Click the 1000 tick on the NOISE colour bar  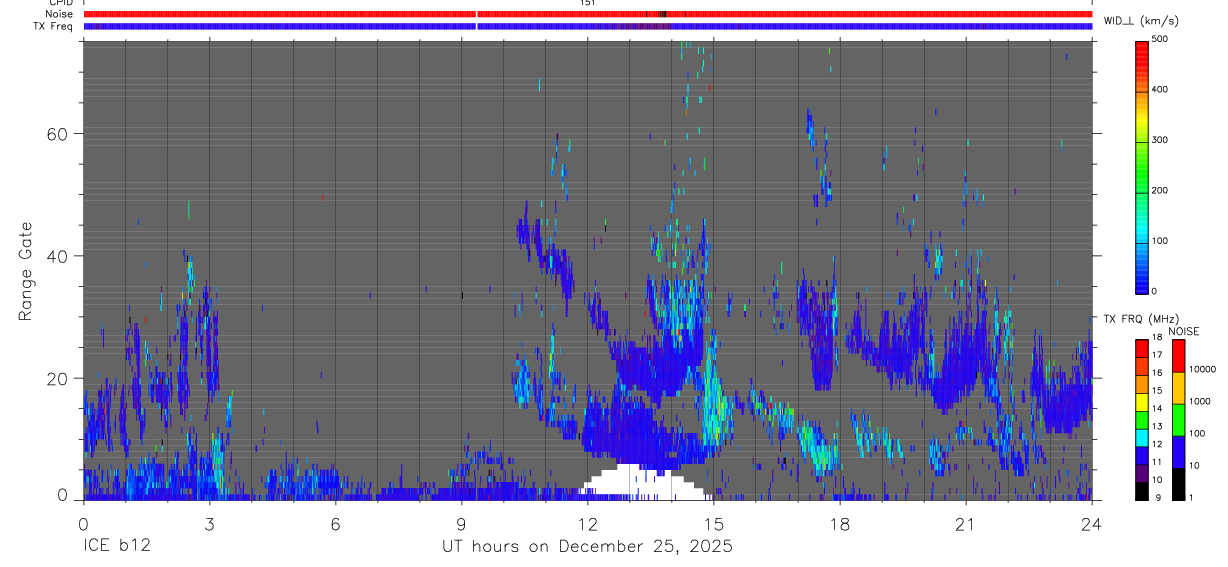[1199, 401]
